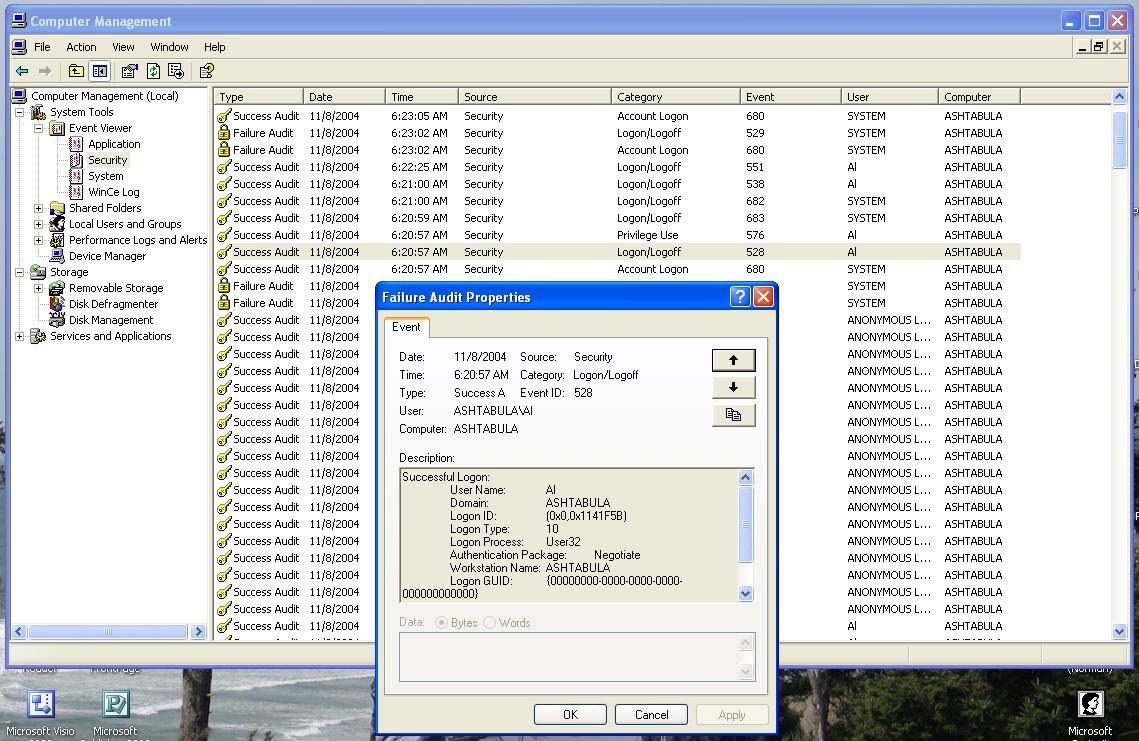
Task: Collapse the System Tools node
Action: (x=20, y=113)
